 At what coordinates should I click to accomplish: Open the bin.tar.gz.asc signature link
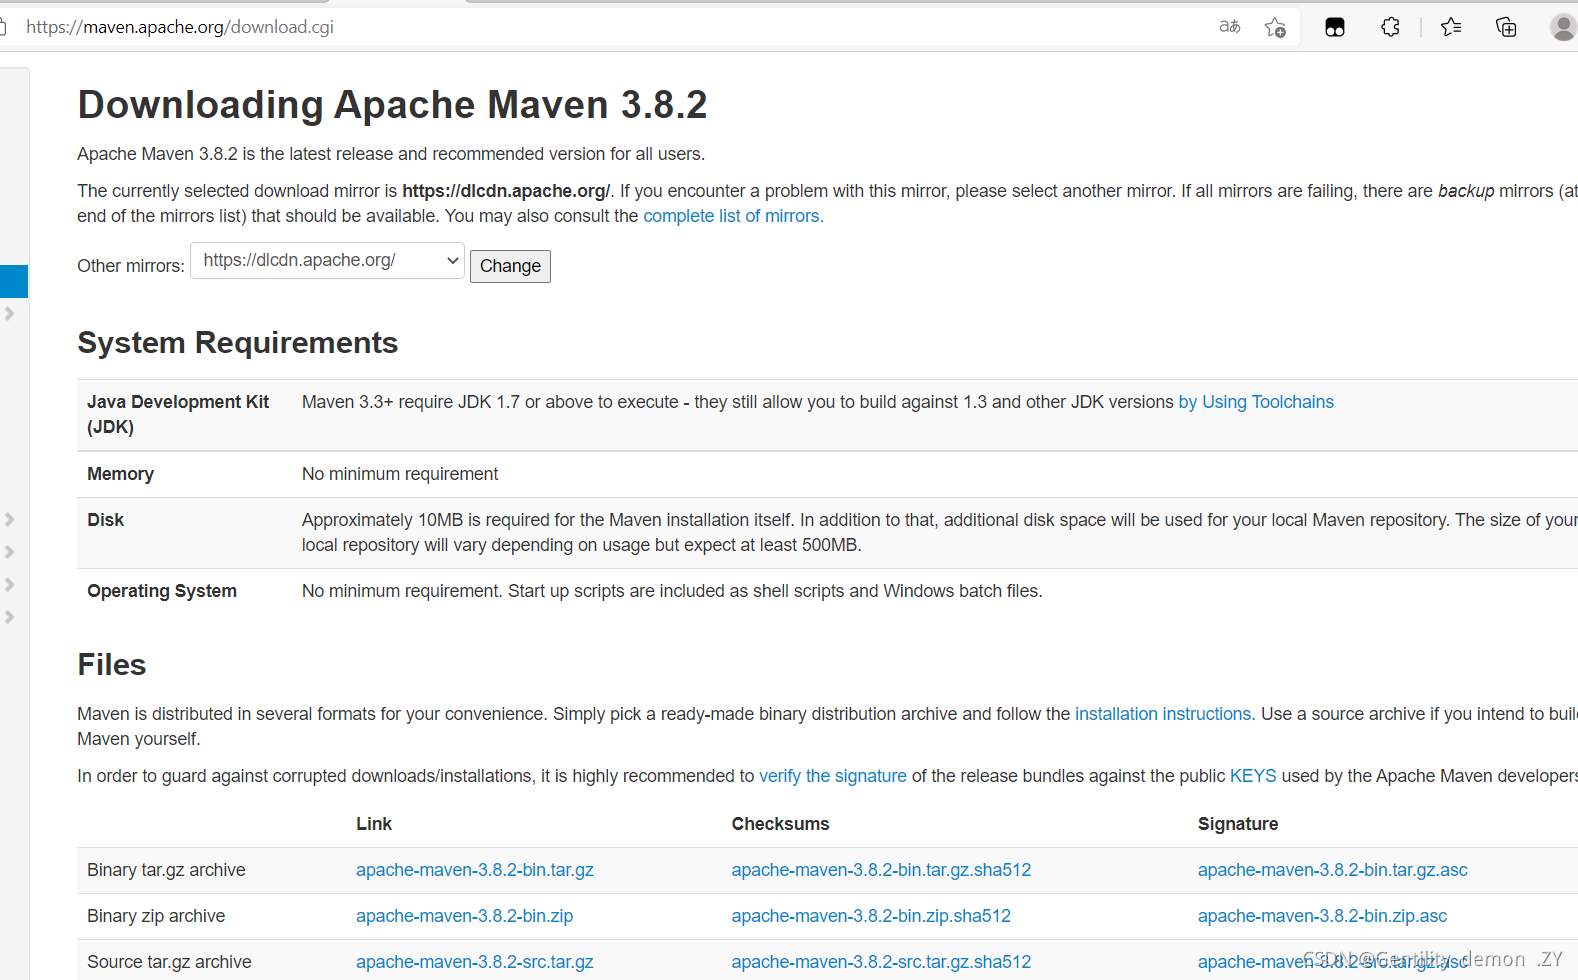1333,870
